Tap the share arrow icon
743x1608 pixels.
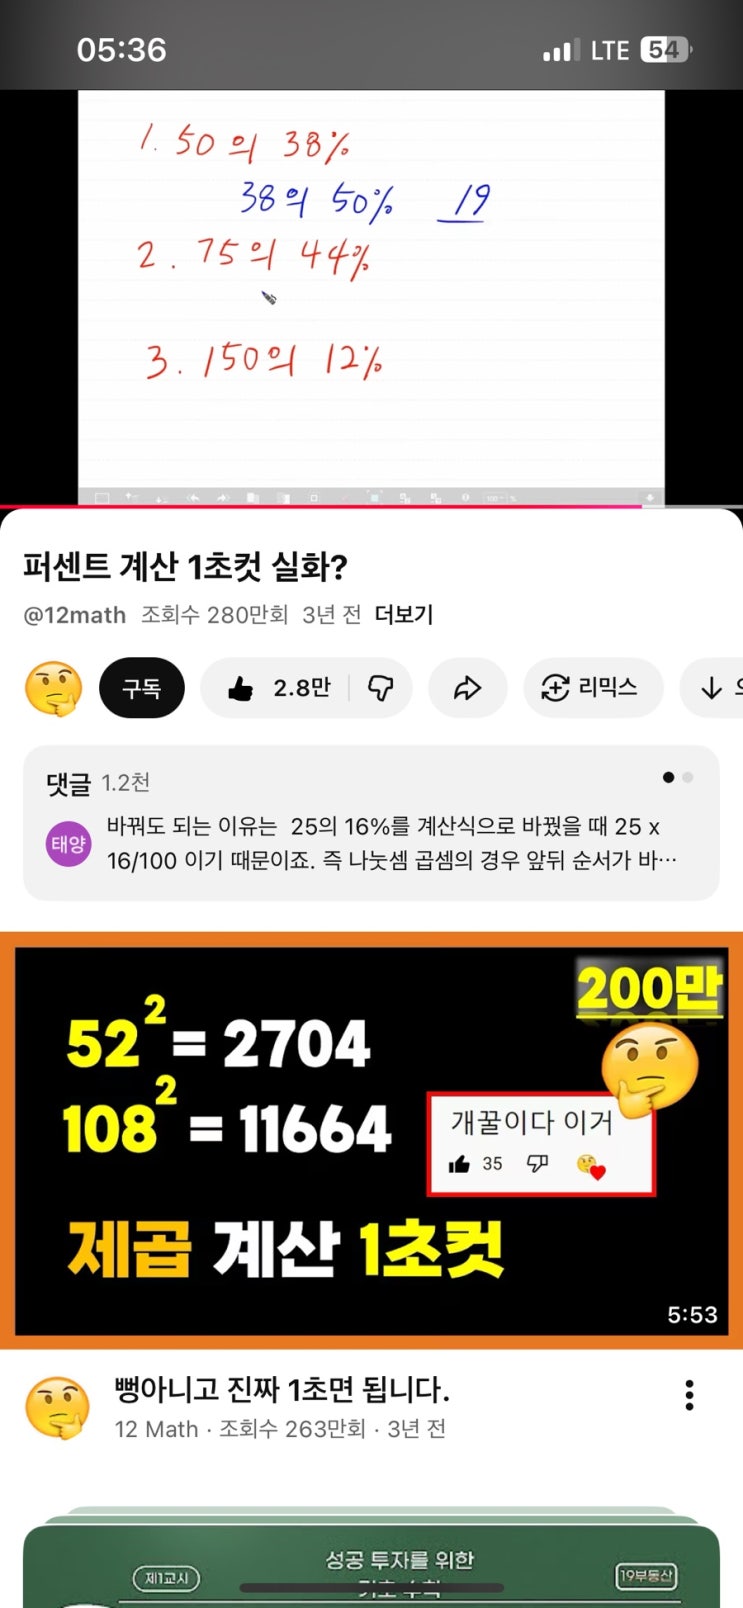click(x=467, y=688)
